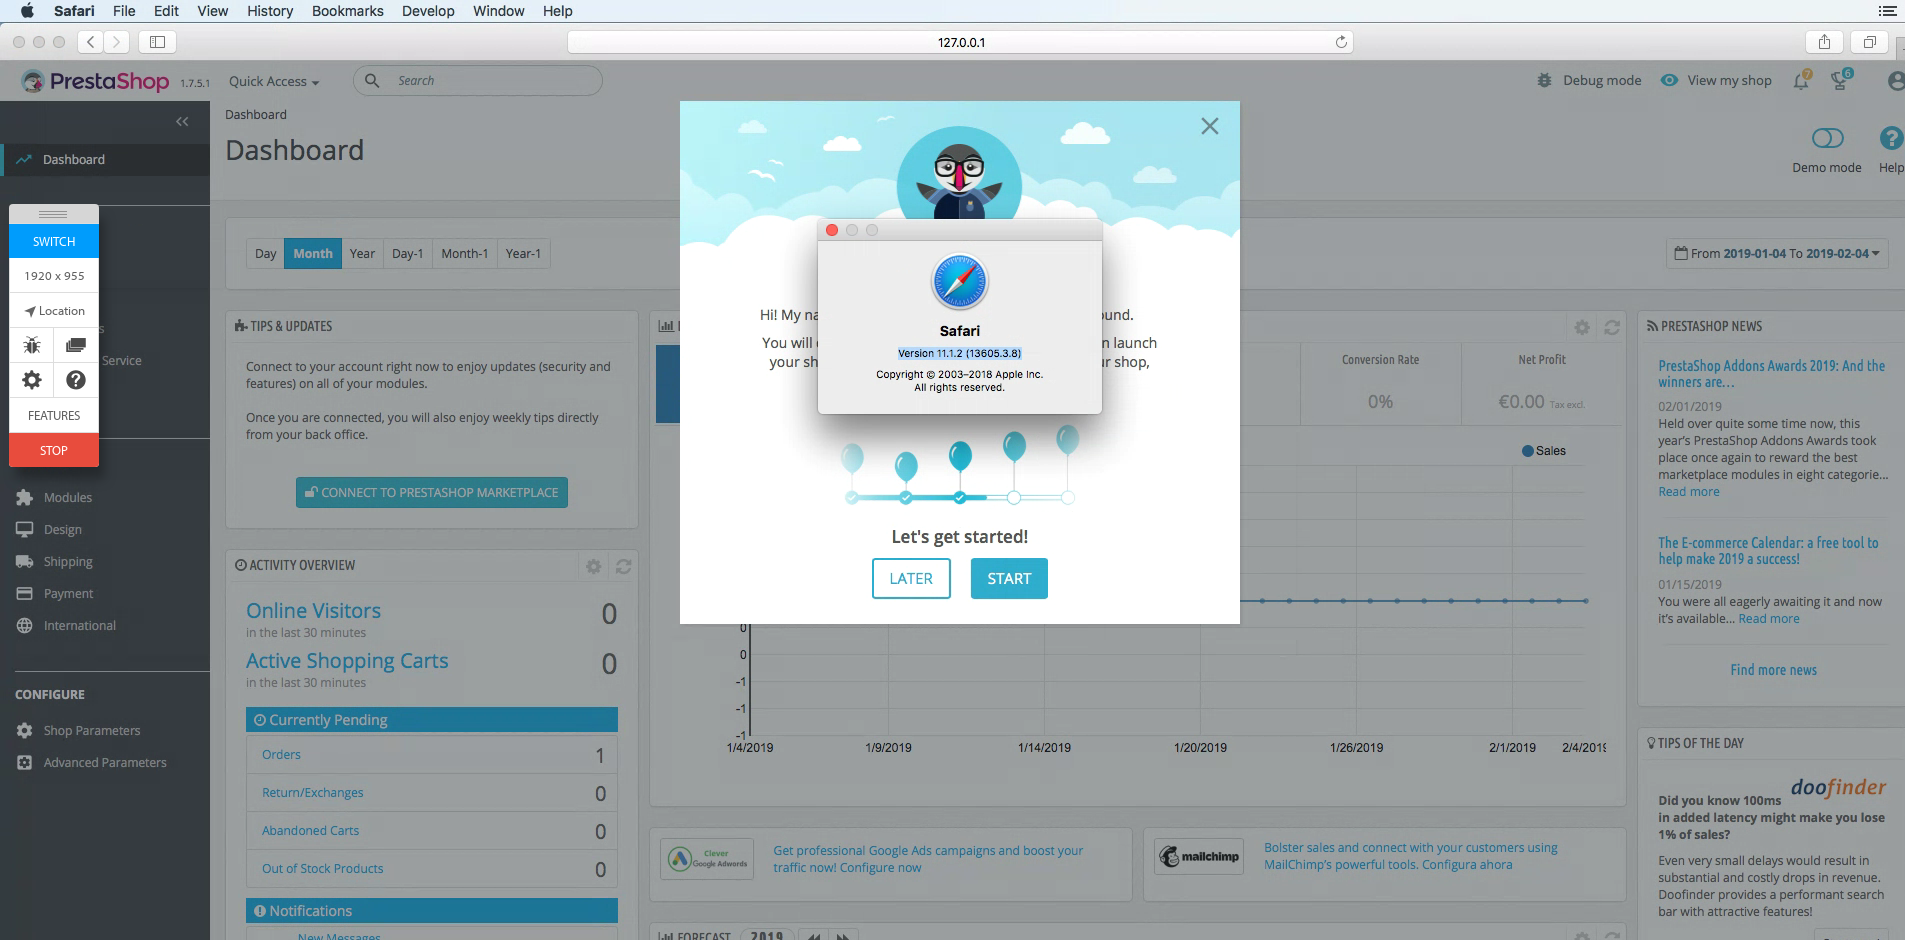
Task: Click the PrestaShop search field
Action: [x=478, y=81]
